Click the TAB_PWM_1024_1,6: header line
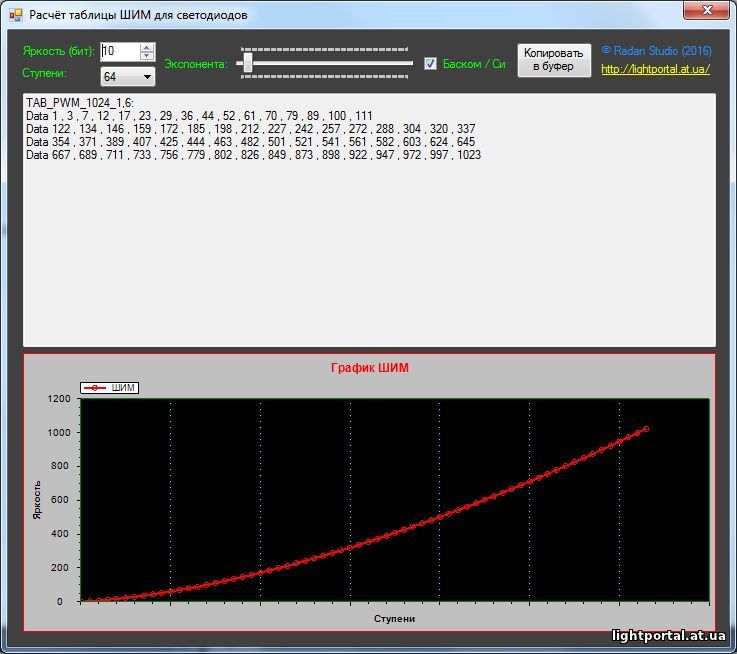Viewport: 737px width, 654px height. [x=80, y=102]
